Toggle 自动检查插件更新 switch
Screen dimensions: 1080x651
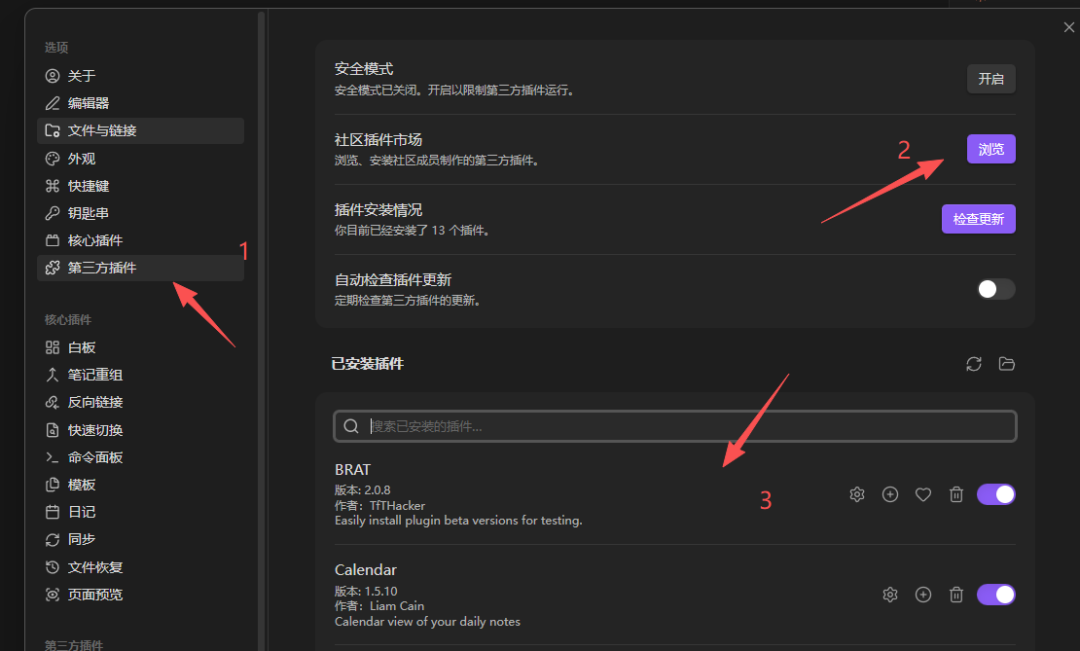(x=996, y=289)
